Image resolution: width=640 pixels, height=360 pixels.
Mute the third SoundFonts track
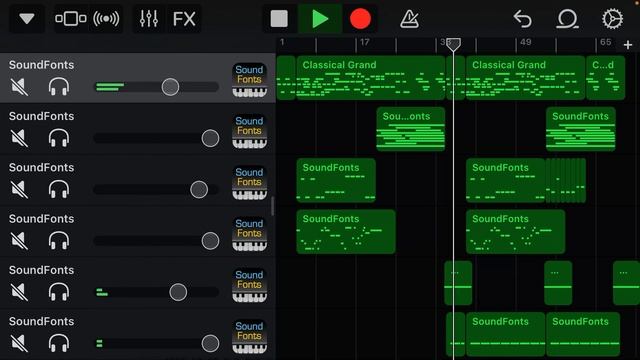(19, 190)
